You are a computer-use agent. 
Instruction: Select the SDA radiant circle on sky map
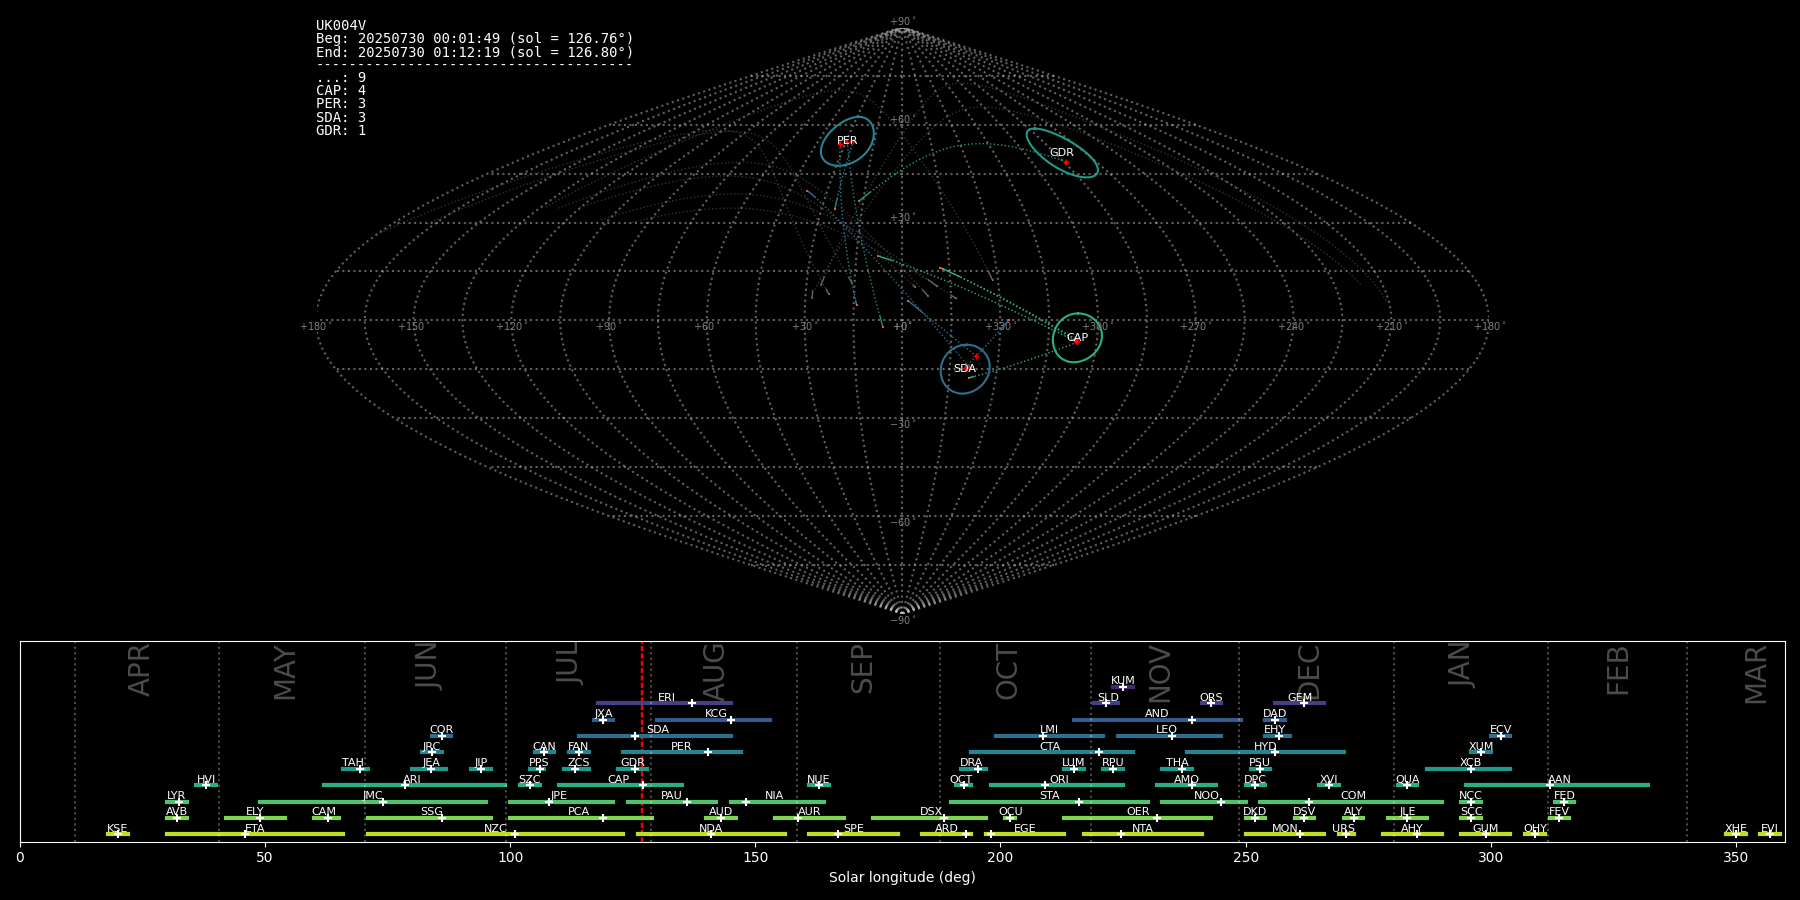(x=965, y=369)
